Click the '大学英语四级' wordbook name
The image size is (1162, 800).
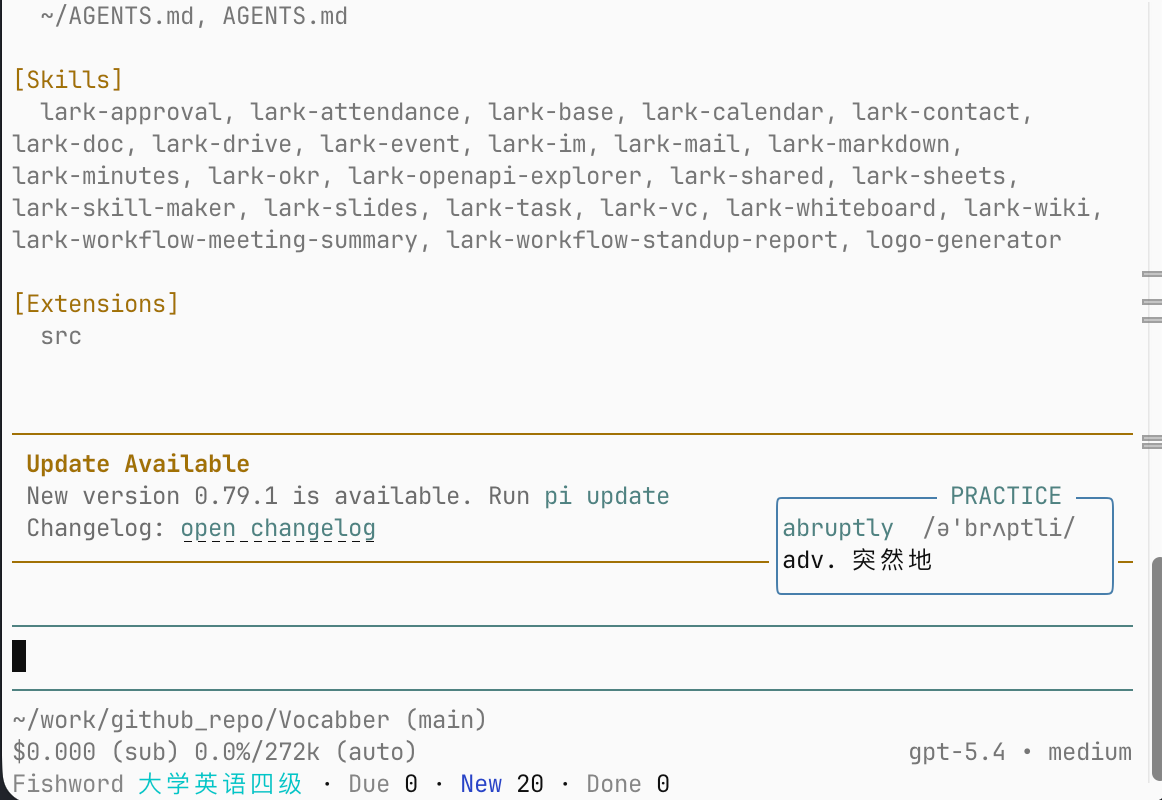220,784
